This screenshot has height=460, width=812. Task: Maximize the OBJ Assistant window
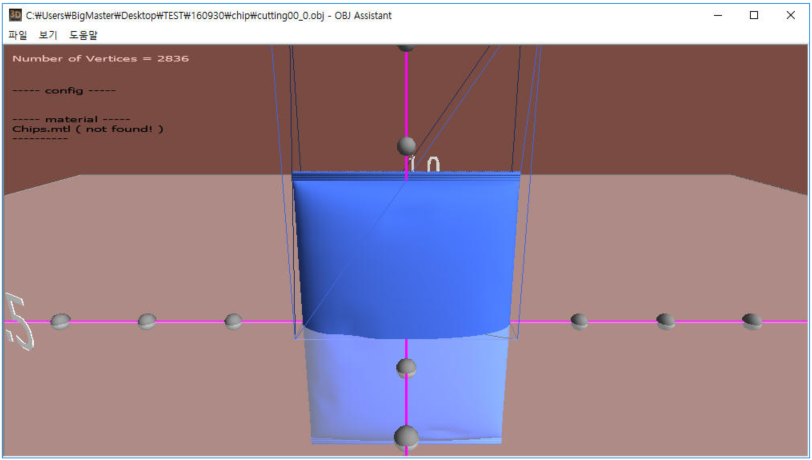(x=754, y=15)
